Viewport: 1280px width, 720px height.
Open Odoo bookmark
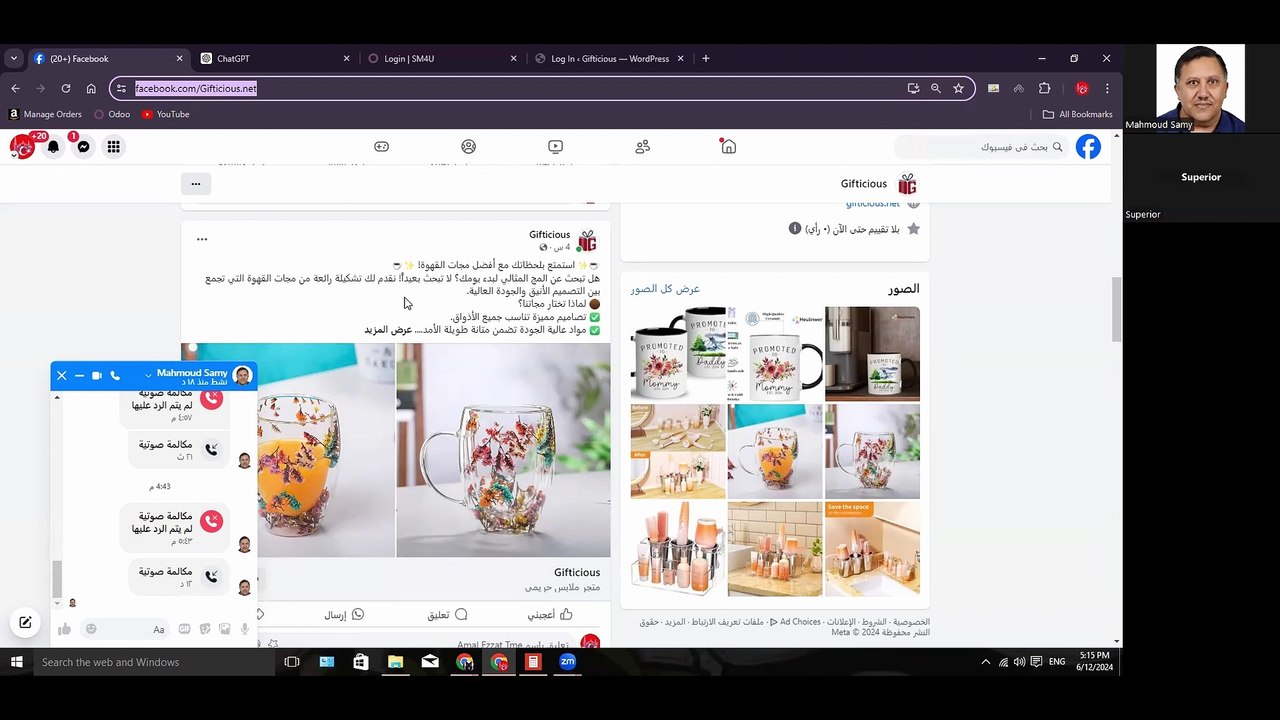click(112, 114)
